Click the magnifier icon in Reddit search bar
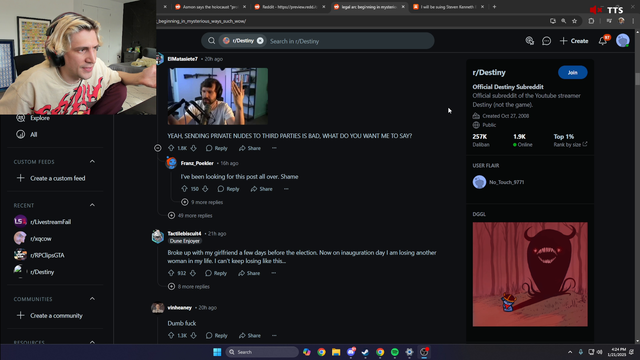Image resolution: width=640 pixels, height=360 pixels. click(211, 41)
